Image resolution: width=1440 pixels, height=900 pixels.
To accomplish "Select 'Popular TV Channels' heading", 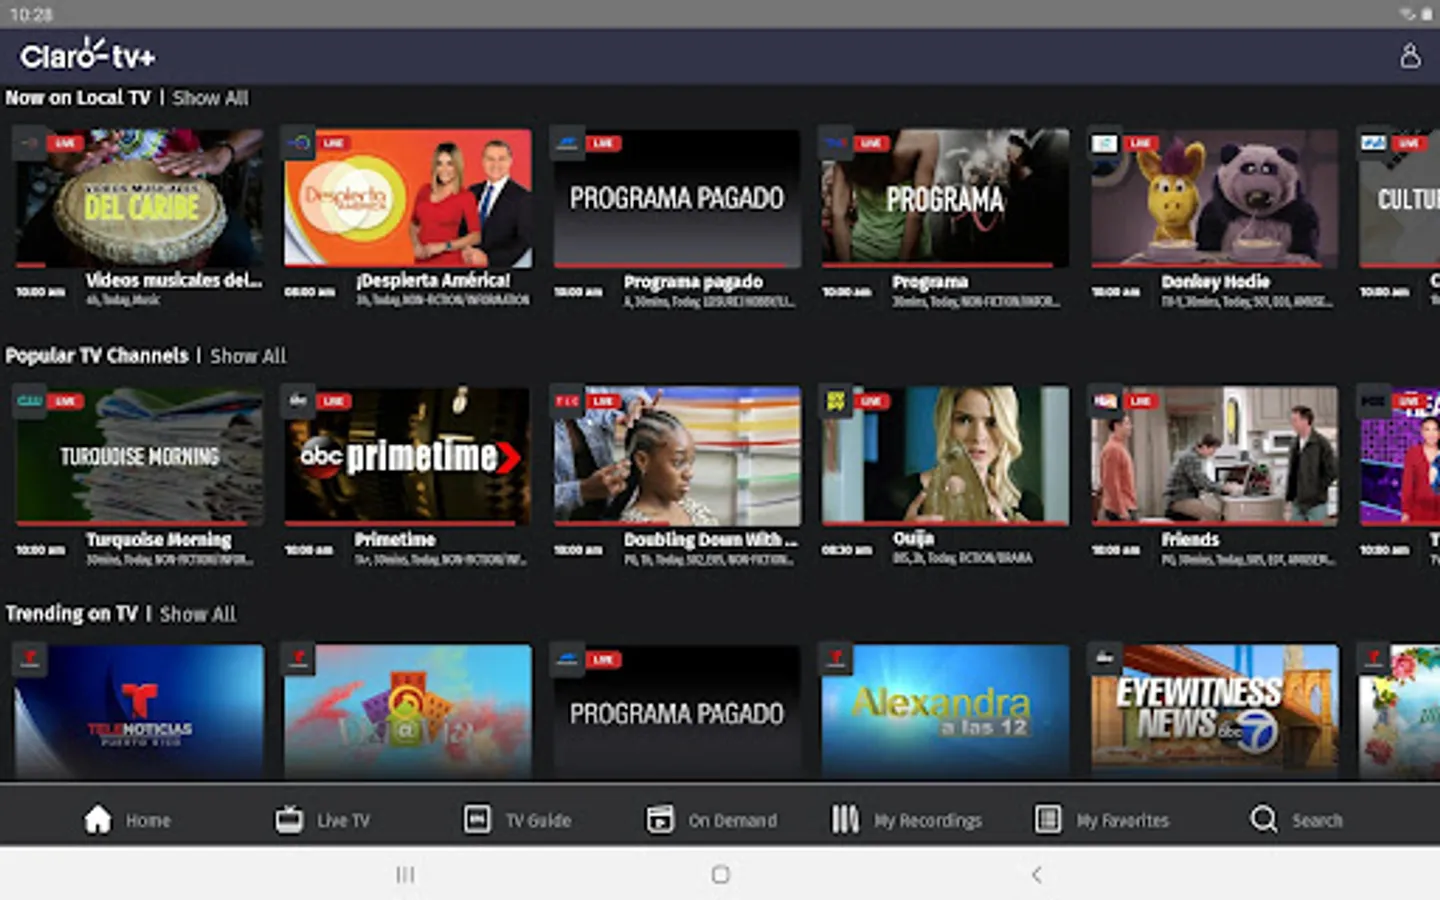I will pos(97,356).
